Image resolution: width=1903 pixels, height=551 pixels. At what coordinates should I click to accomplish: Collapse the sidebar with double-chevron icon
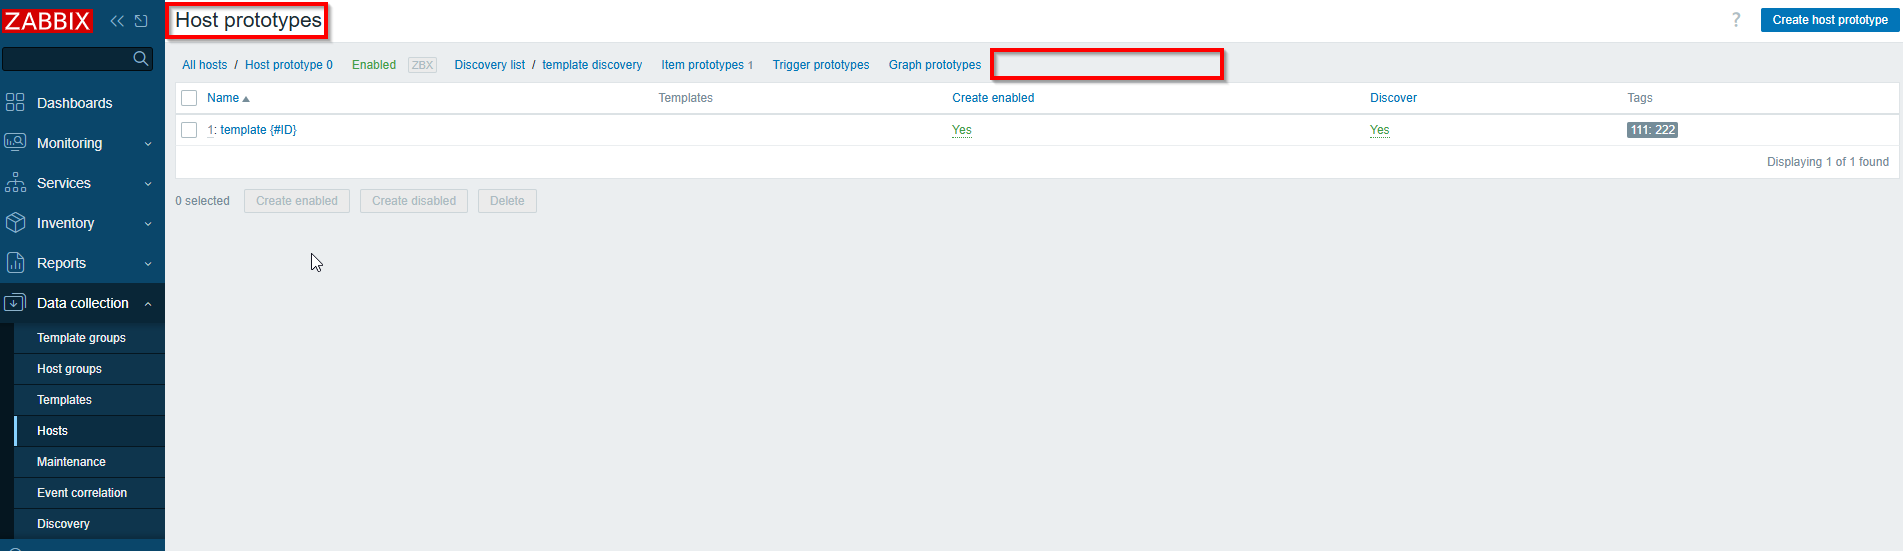(x=117, y=21)
